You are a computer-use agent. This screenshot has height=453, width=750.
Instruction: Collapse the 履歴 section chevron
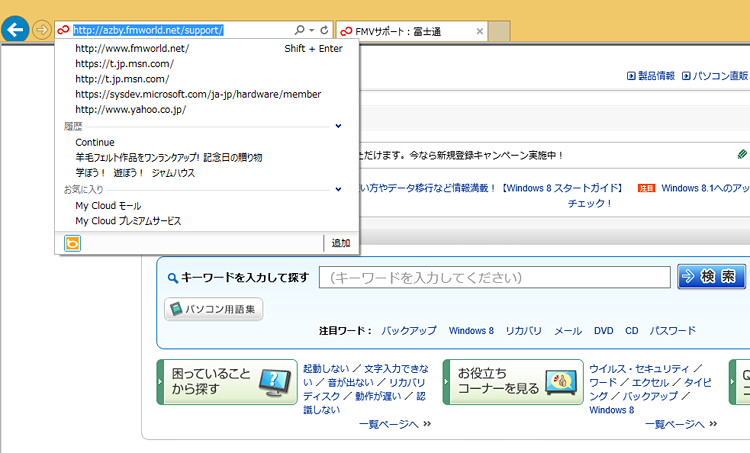click(338, 126)
